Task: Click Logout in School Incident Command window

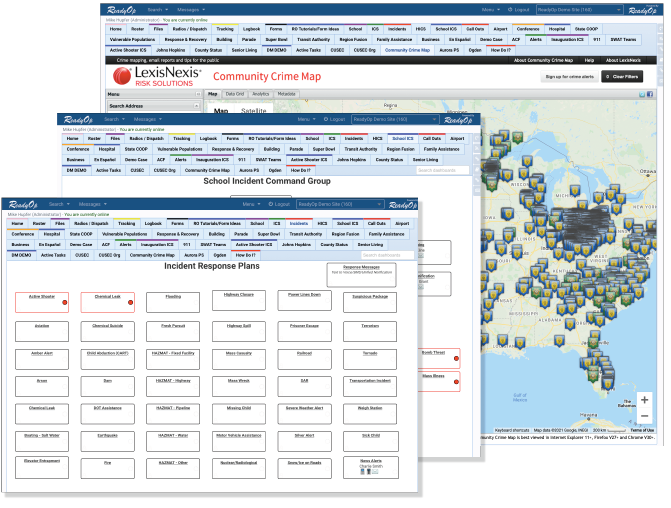Action: 334,119
